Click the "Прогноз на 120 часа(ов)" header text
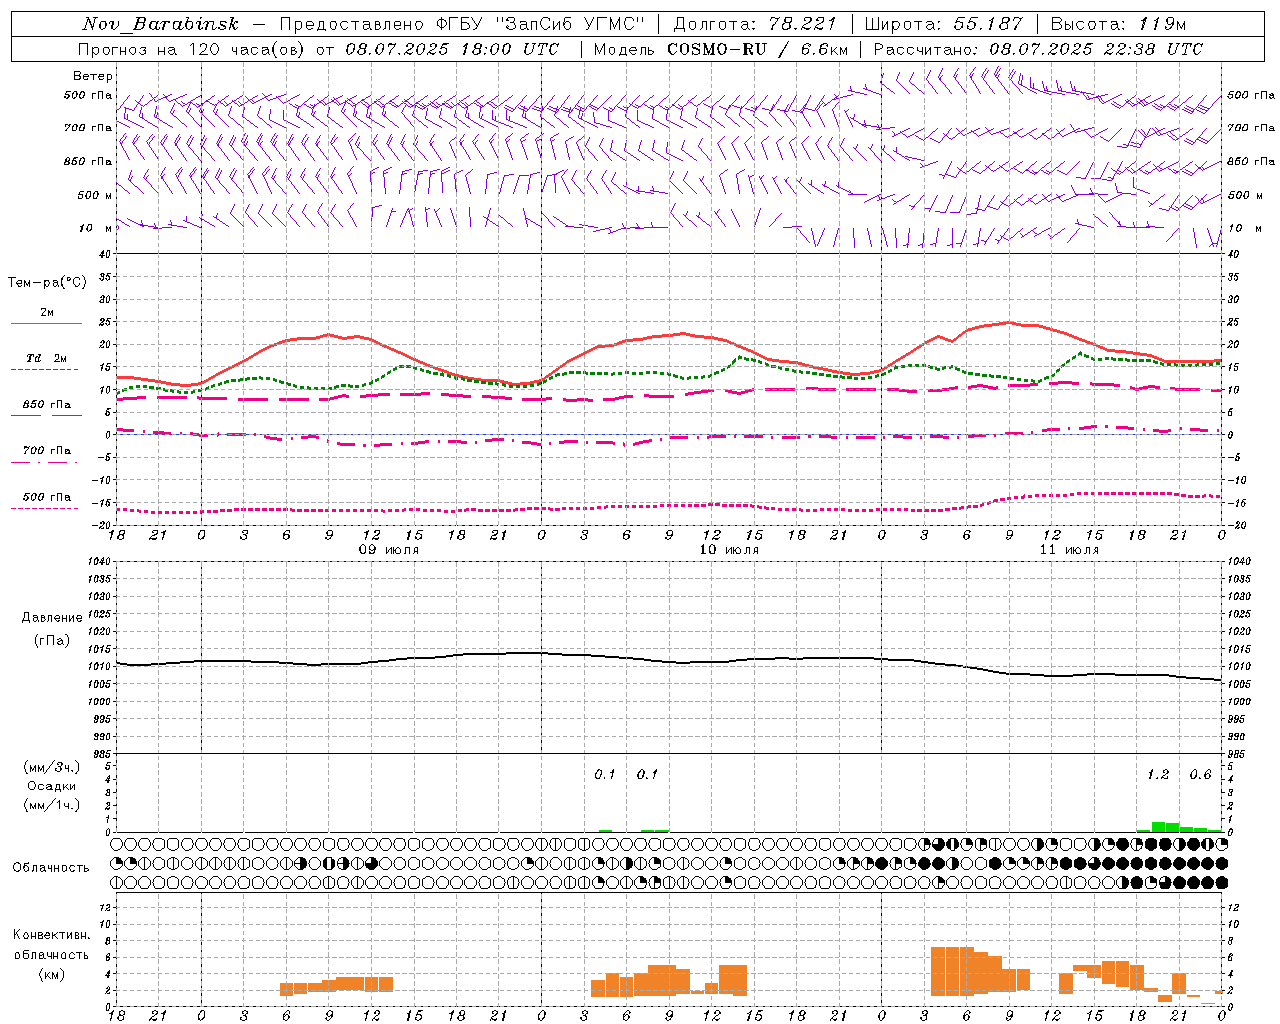This screenshot has height=1024, width=1280. coord(193,49)
